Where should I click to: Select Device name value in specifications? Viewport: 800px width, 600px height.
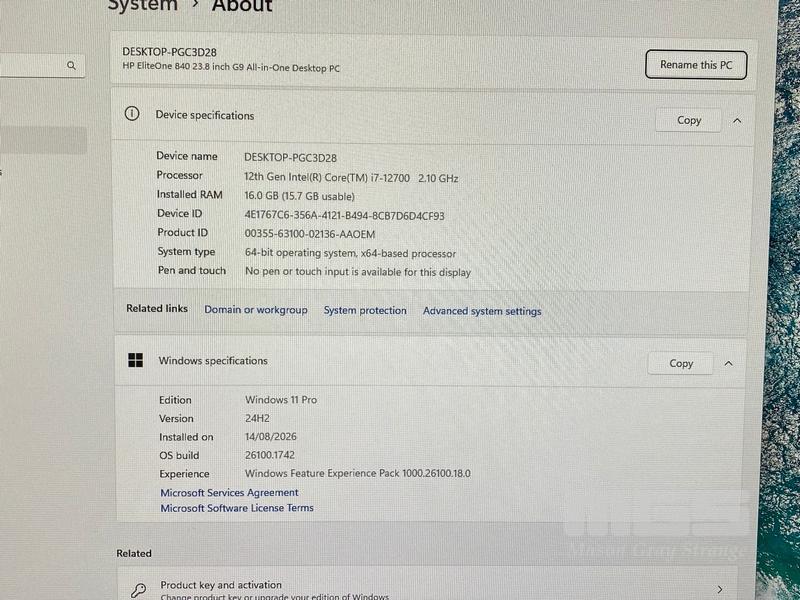[x=290, y=158]
